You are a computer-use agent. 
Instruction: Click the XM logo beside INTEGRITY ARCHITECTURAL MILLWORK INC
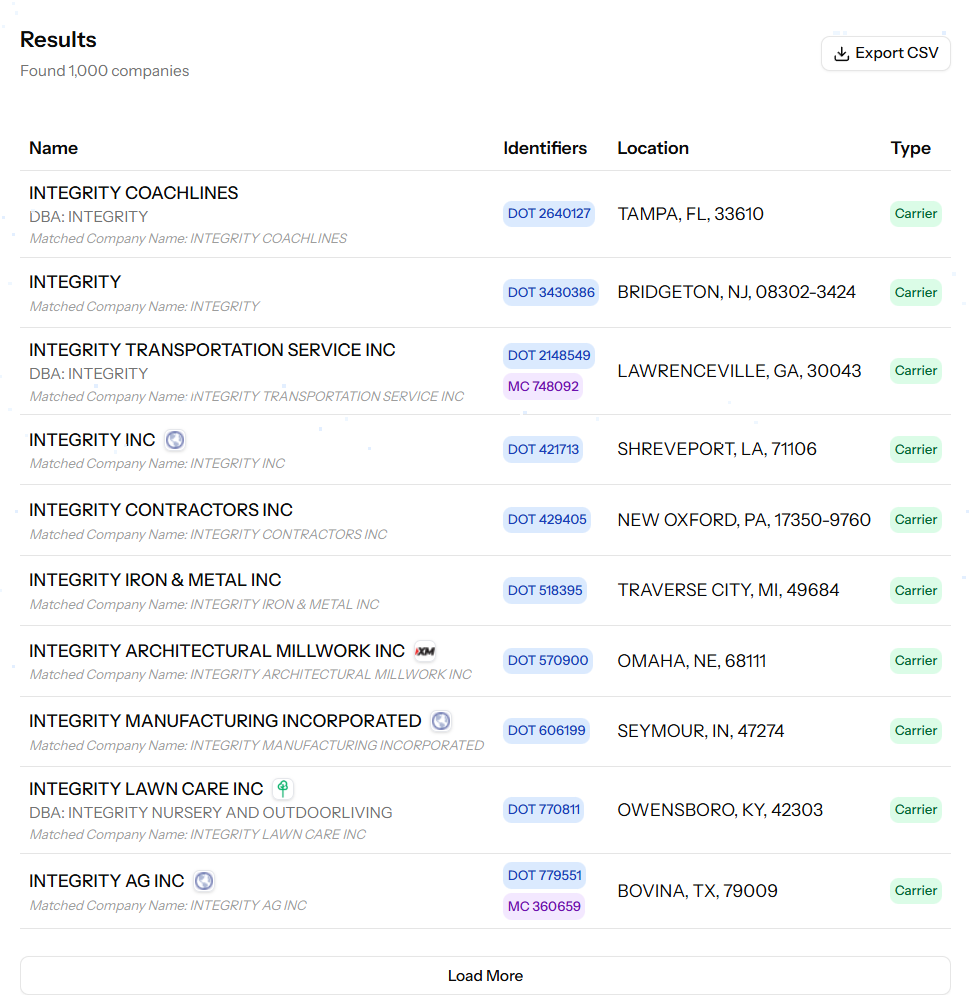(426, 650)
